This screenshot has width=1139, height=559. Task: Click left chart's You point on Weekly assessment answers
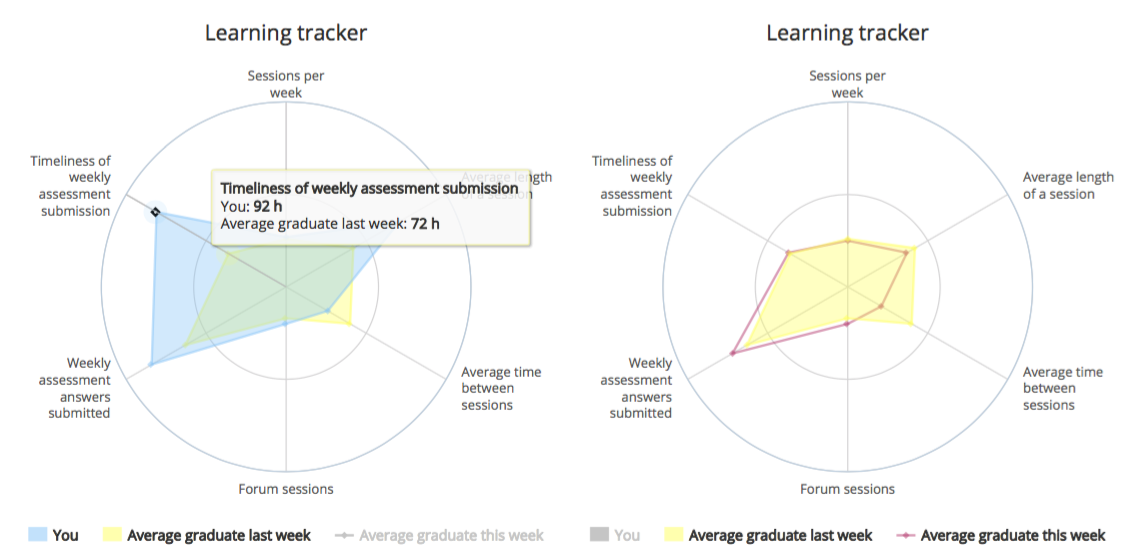click(x=151, y=365)
